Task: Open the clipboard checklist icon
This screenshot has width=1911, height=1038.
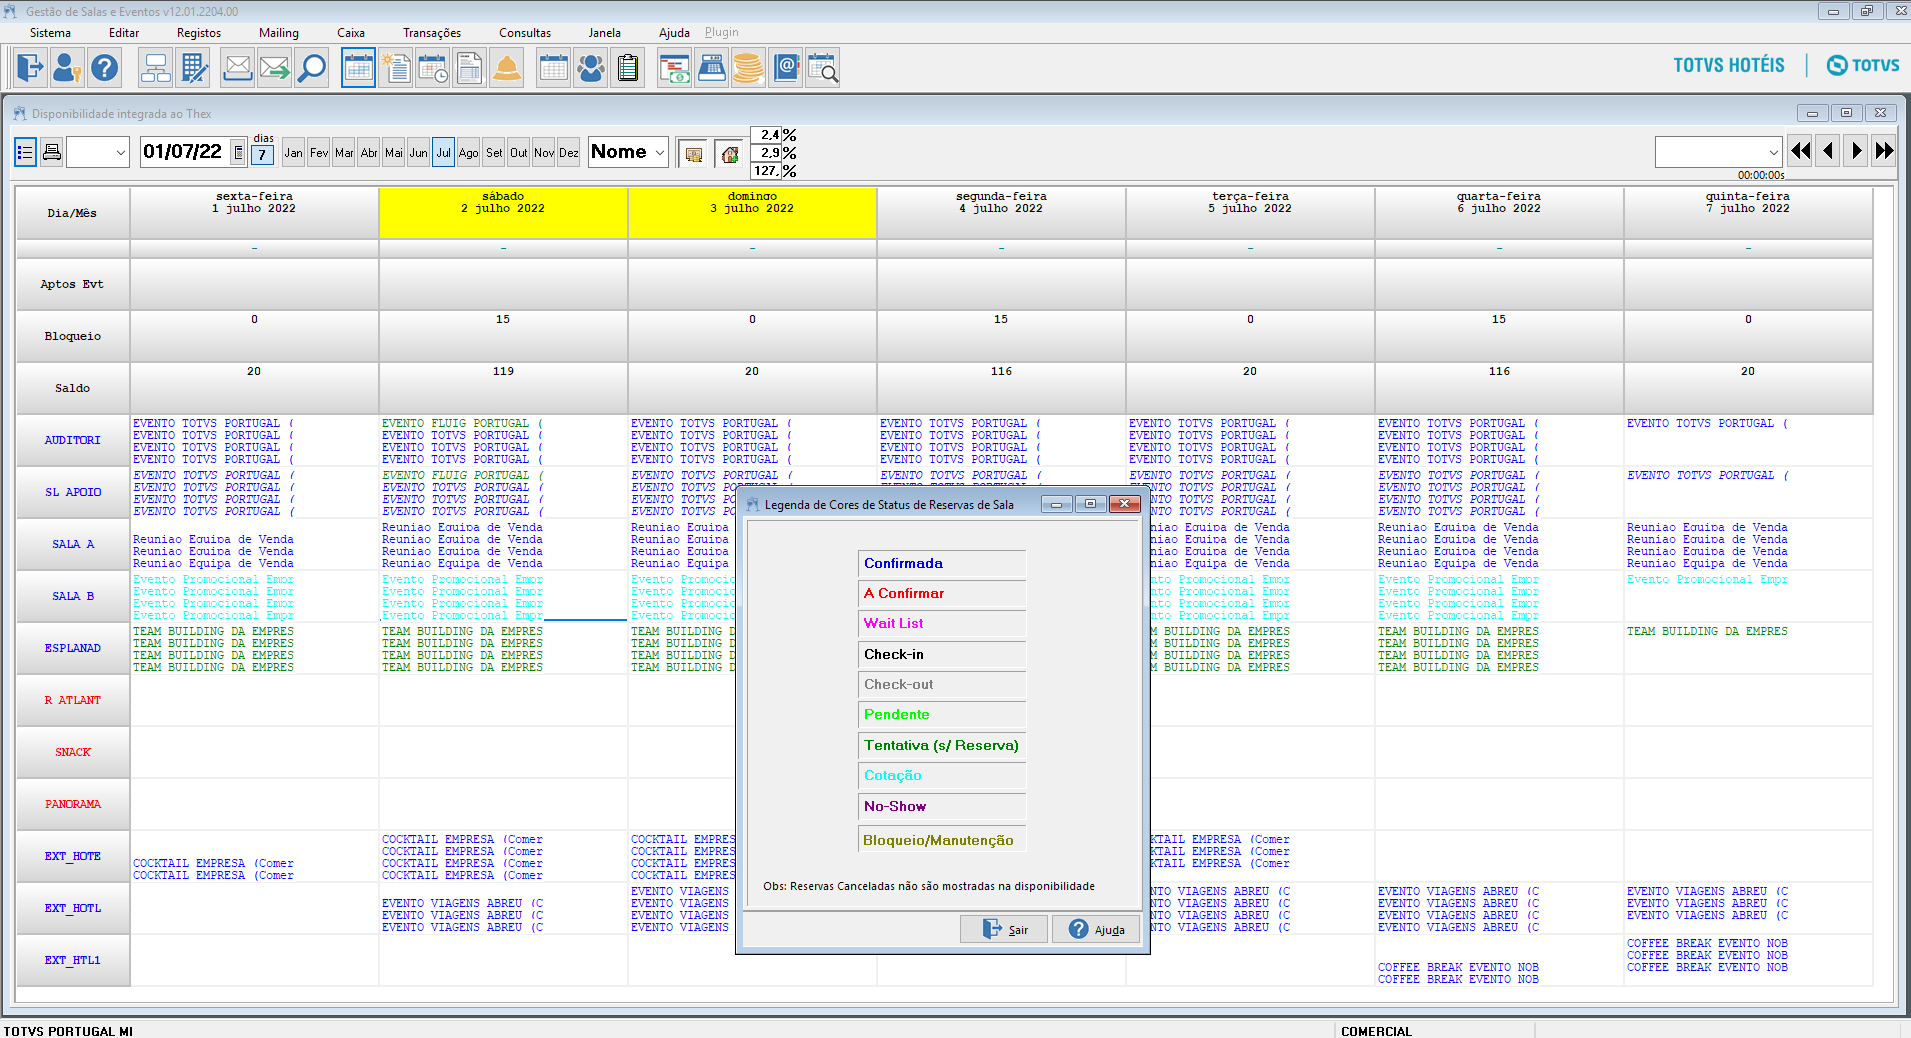Action: (628, 68)
